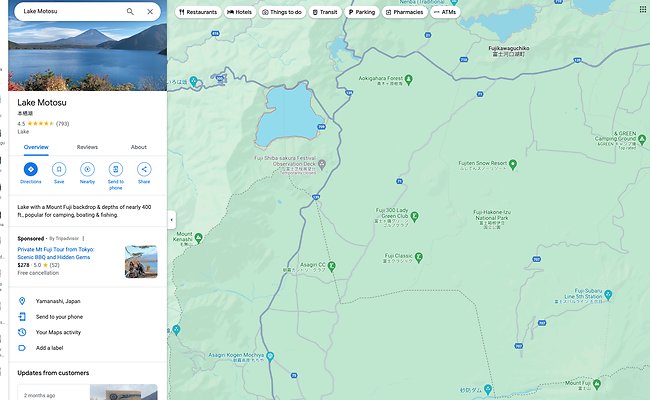Click the Updates from customers heading
Image resolution: width=650 pixels, height=400 pixels.
[53, 373]
